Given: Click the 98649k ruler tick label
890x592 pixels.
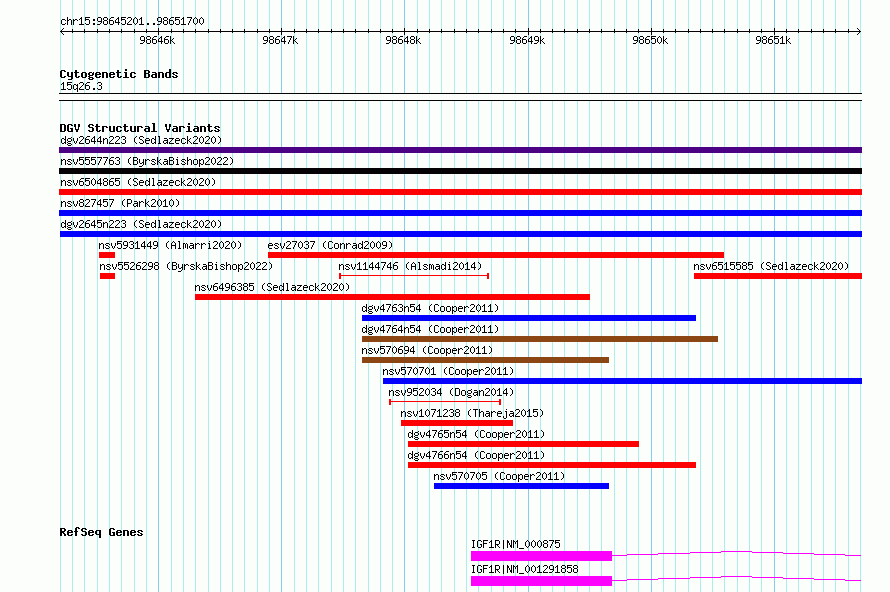Looking at the screenshot, I should pos(527,40).
